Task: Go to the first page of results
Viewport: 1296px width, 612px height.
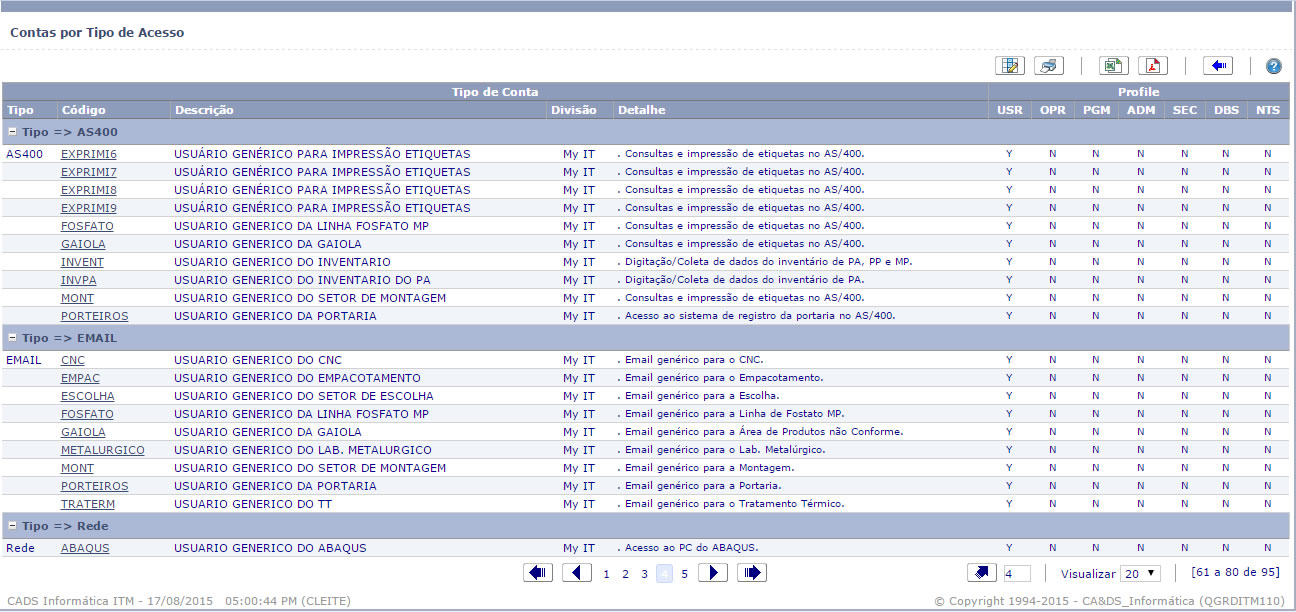Action: [538, 573]
